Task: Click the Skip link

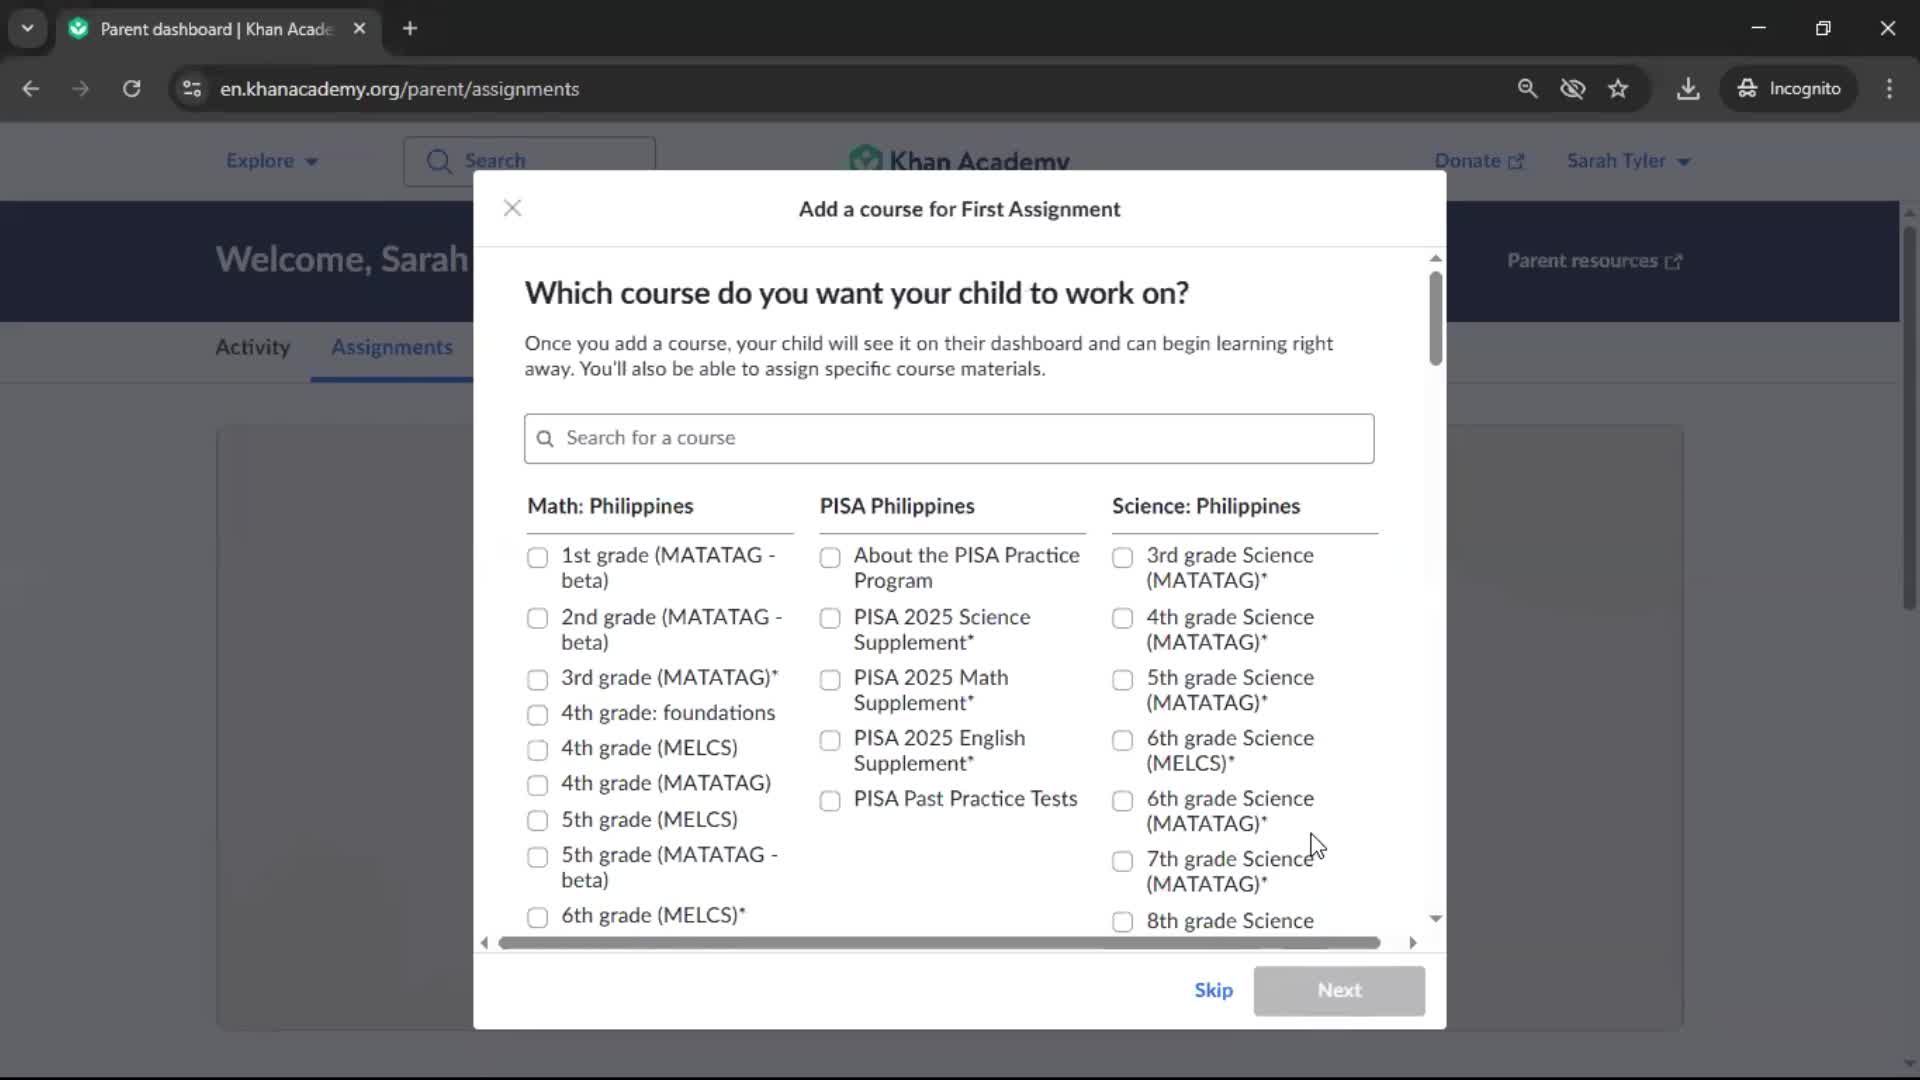Action: 1213,990
